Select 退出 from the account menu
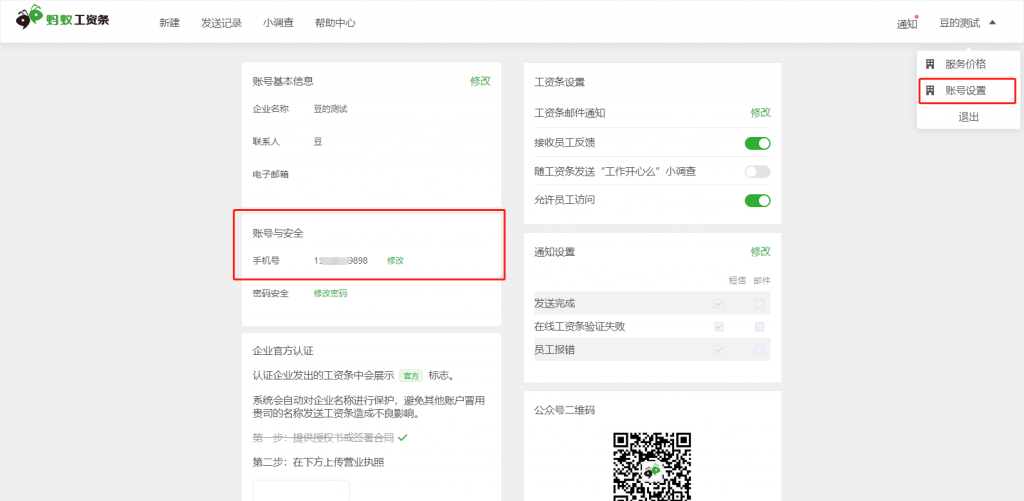The width and height of the screenshot is (1024, 501). pyautogui.click(x=968, y=117)
